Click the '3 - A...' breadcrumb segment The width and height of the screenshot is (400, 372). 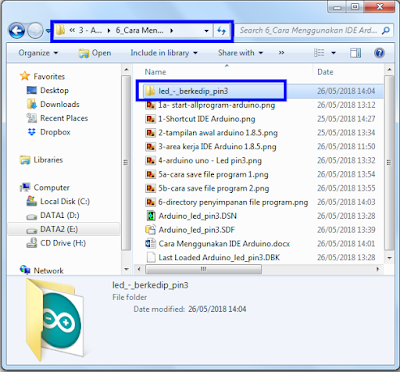(x=90, y=30)
